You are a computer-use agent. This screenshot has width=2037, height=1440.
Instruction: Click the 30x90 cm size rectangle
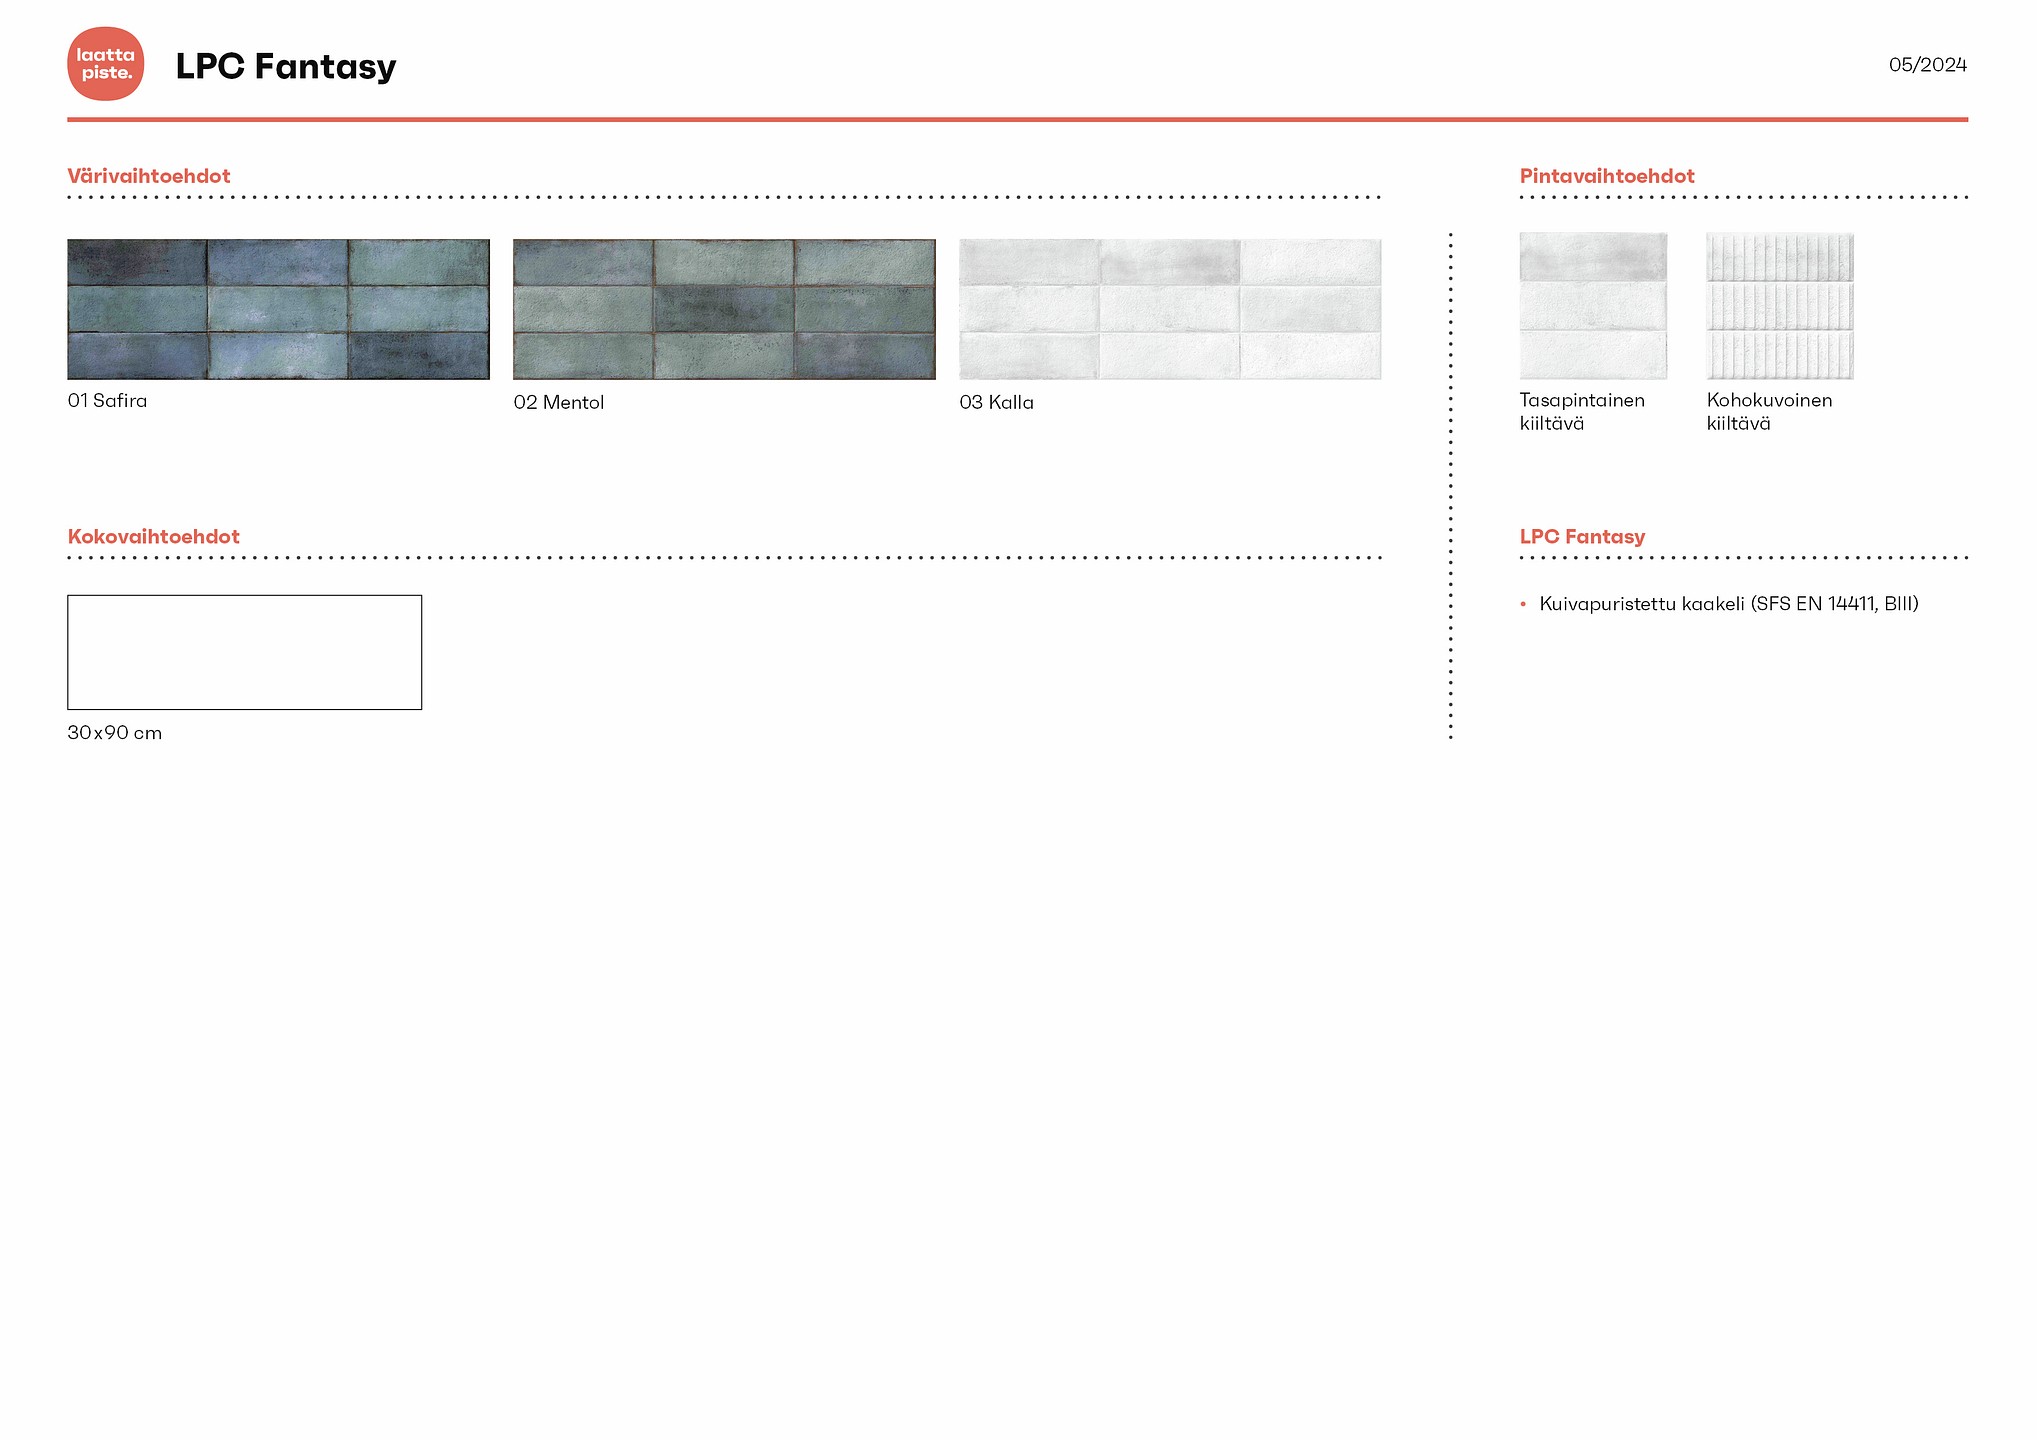(244, 652)
